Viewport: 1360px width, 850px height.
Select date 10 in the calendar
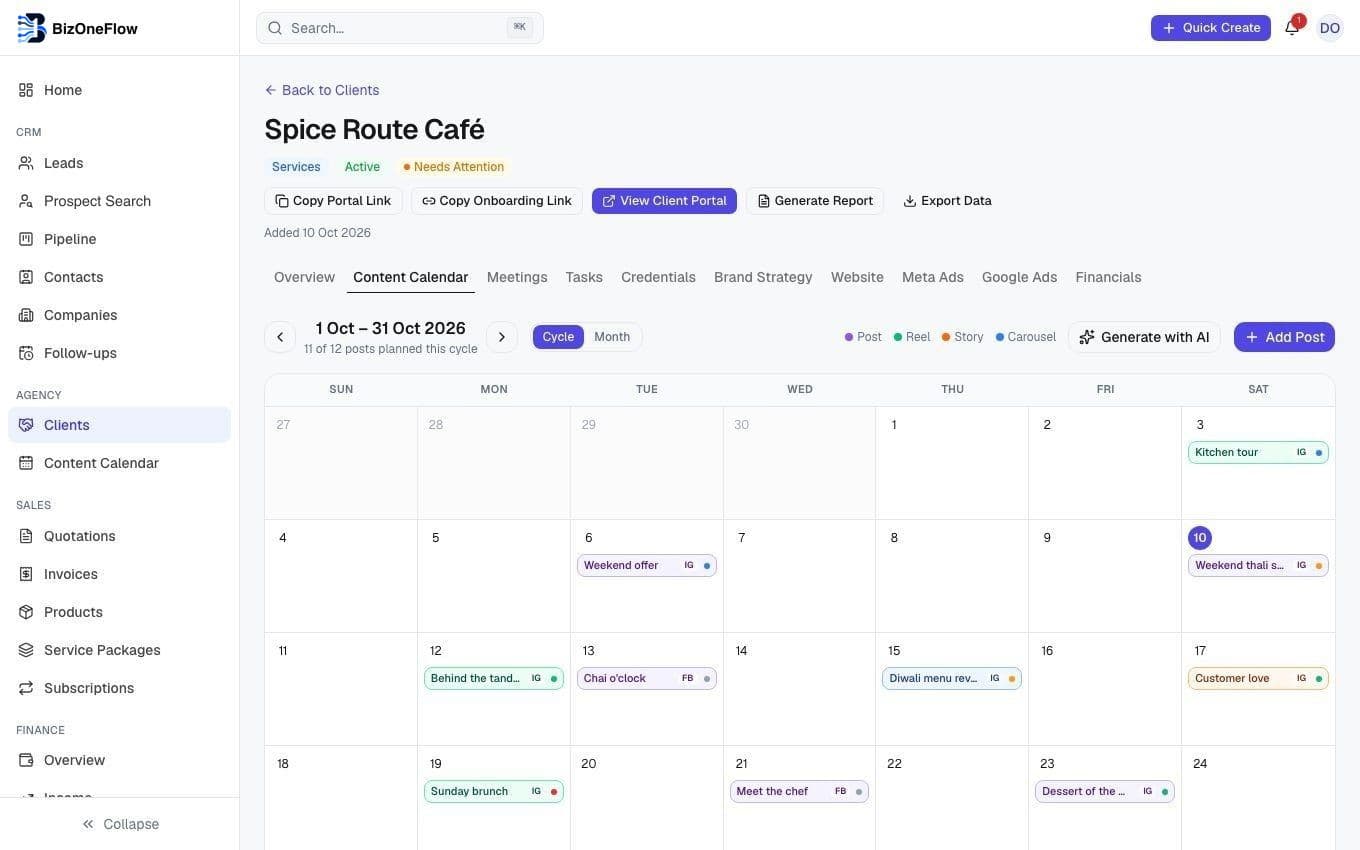[1200, 538]
